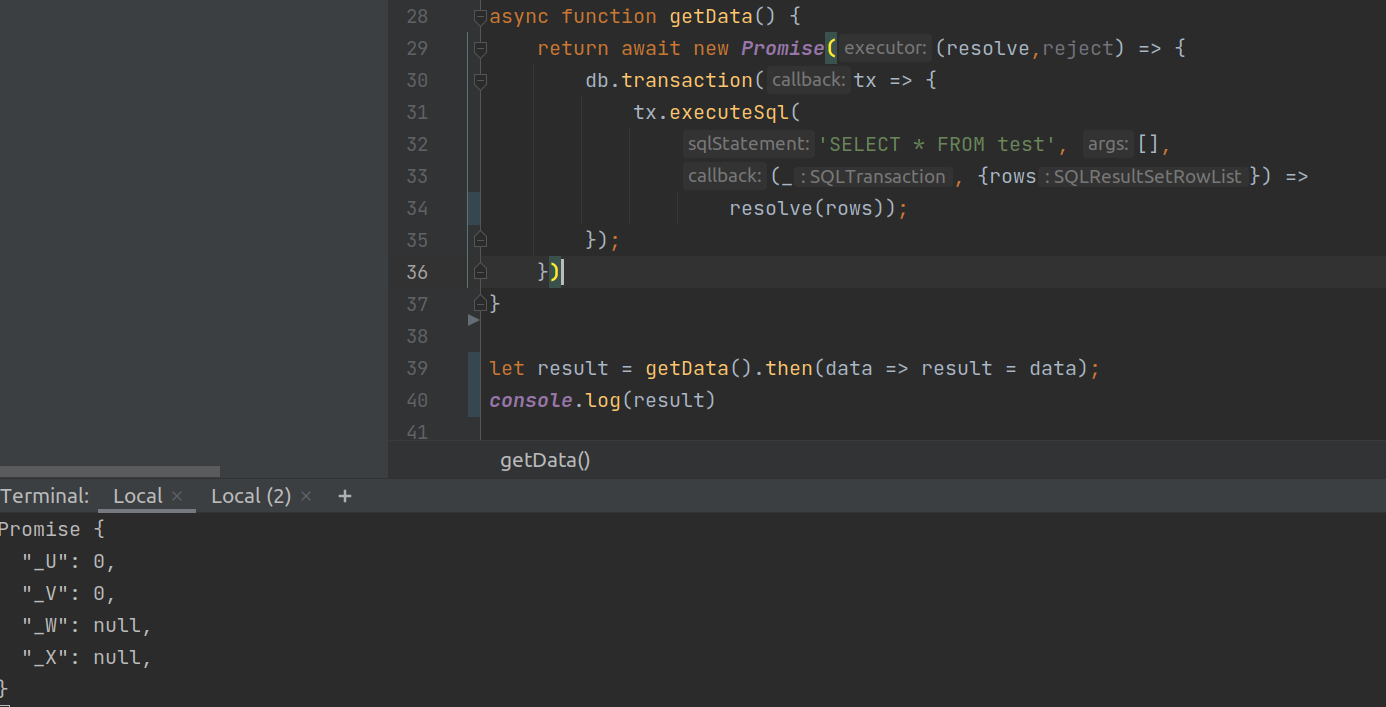Image resolution: width=1386 pixels, height=707 pixels.
Task: Switch to the Local (2) terminal tab
Action: [251, 496]
